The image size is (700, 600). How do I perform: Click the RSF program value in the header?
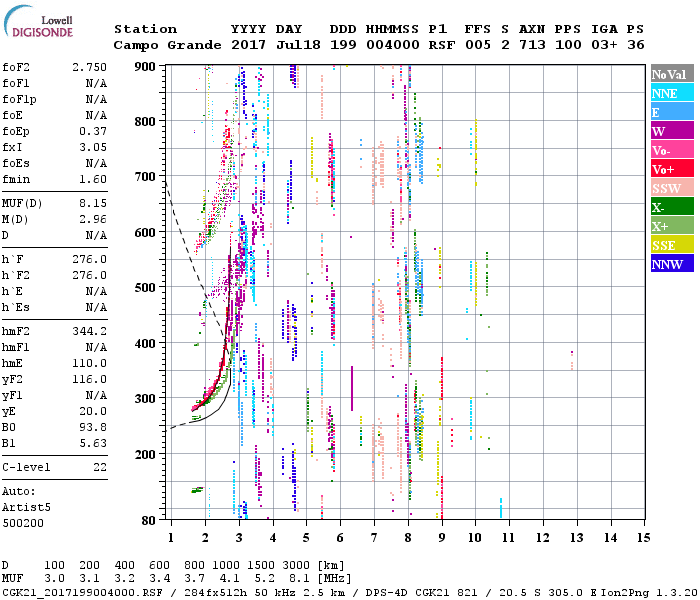click(442, 45)
